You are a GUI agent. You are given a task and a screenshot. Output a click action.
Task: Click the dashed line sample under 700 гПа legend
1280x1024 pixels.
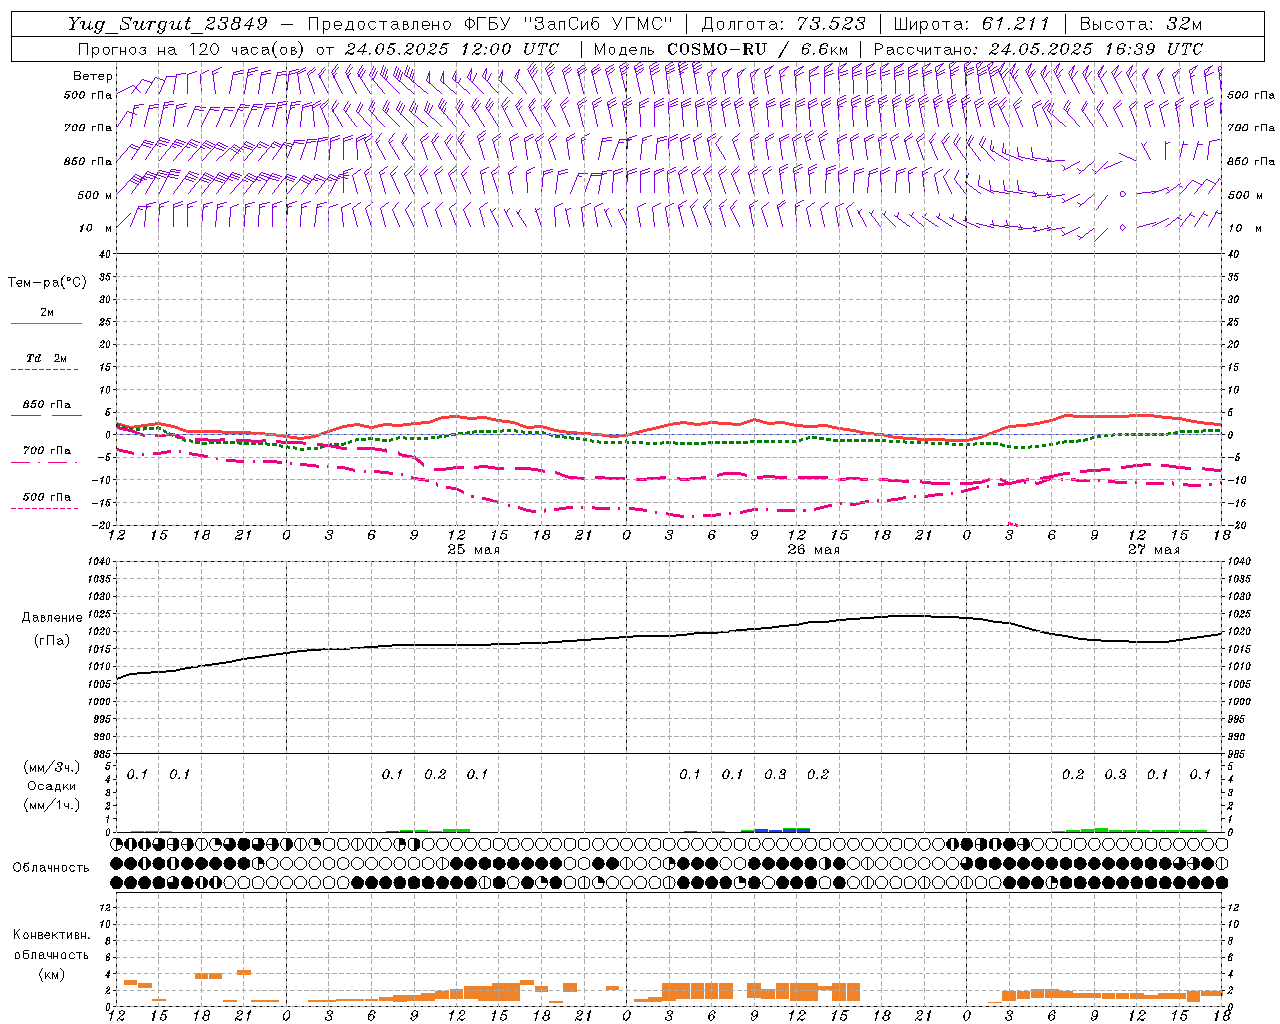tap(44, 462)
